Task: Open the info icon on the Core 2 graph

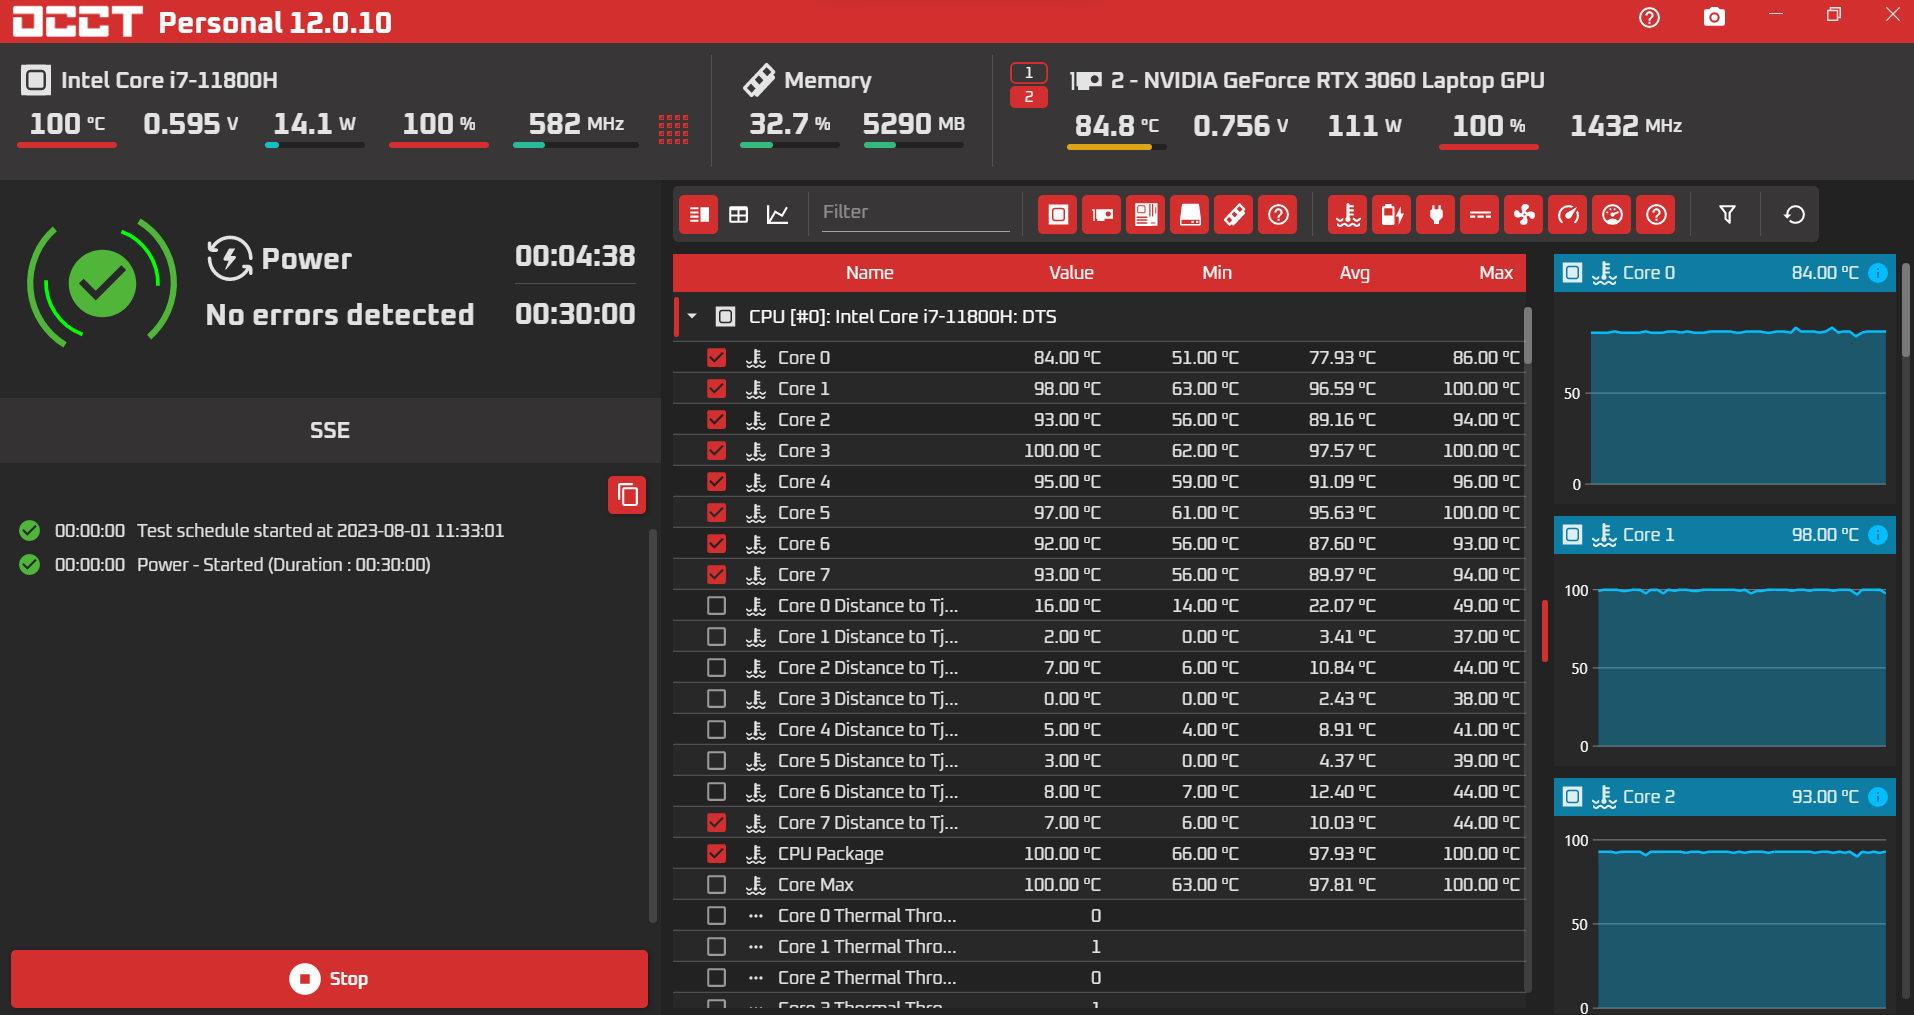Action: [1878, 797]
